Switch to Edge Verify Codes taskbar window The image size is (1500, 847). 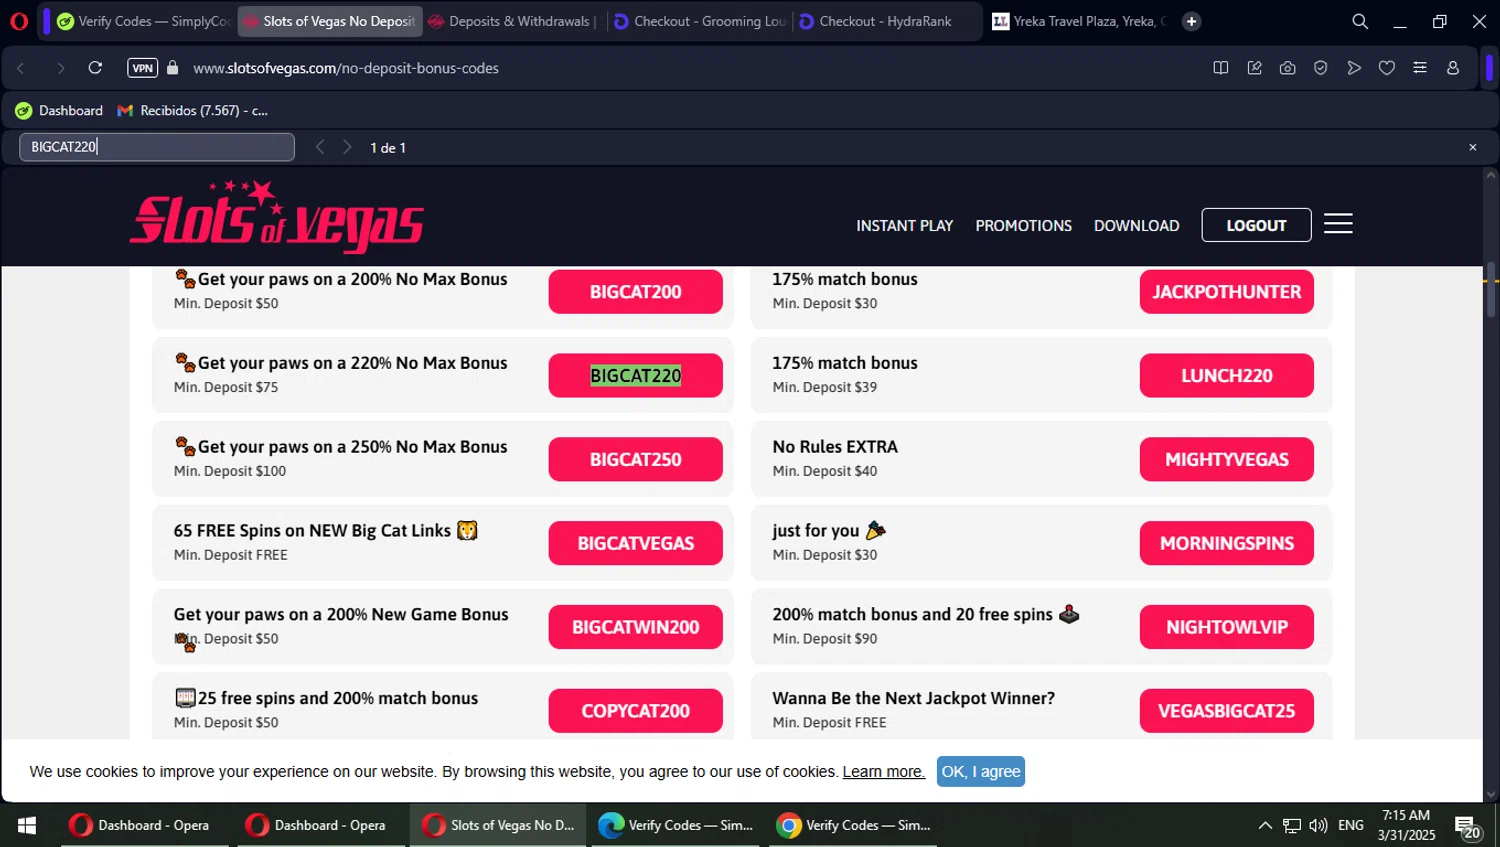point(676,825)
